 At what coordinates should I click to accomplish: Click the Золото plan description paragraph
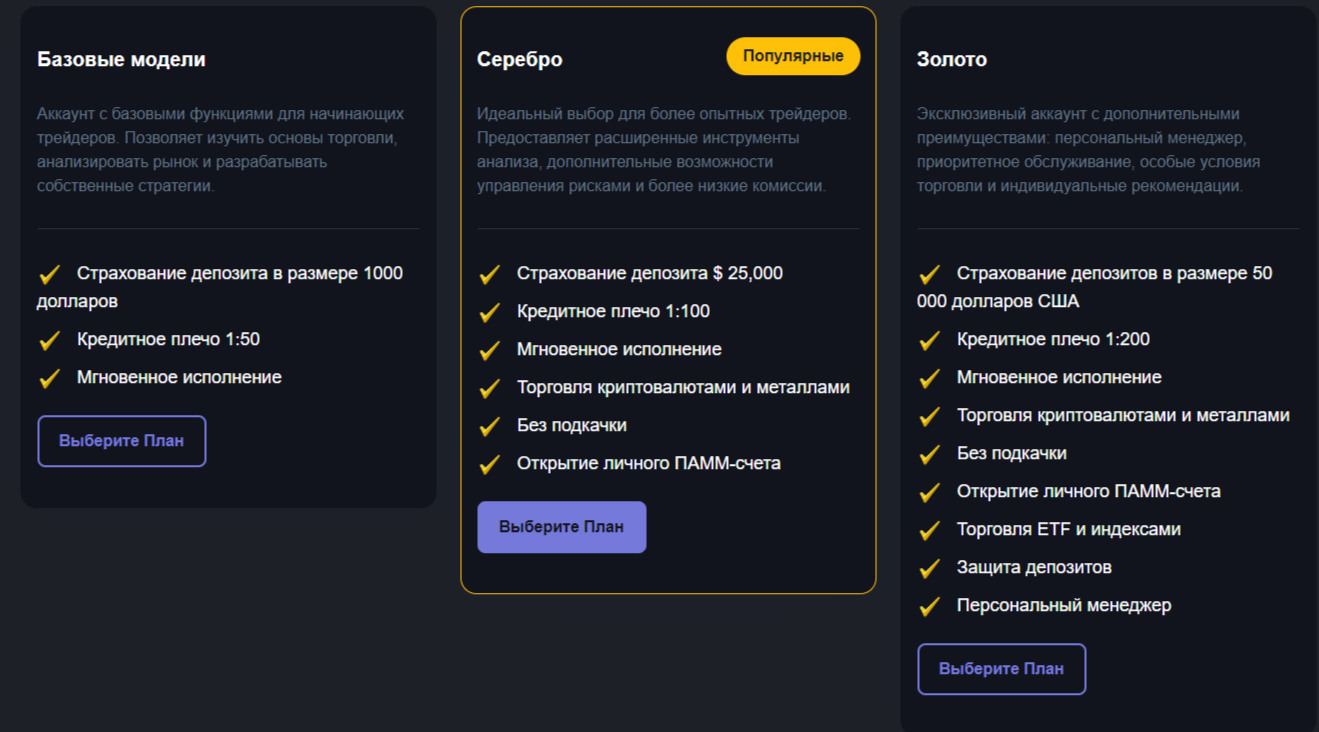point(1088,150)
